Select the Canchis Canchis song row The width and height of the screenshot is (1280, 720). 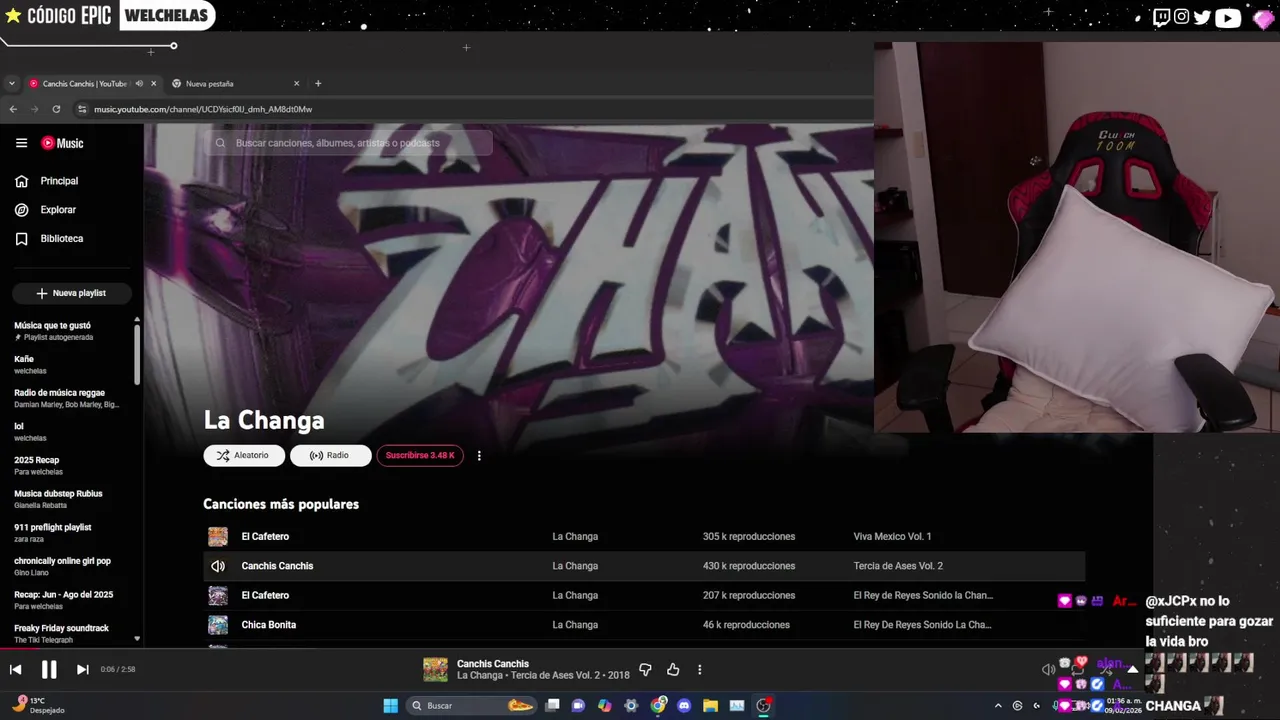644,566
